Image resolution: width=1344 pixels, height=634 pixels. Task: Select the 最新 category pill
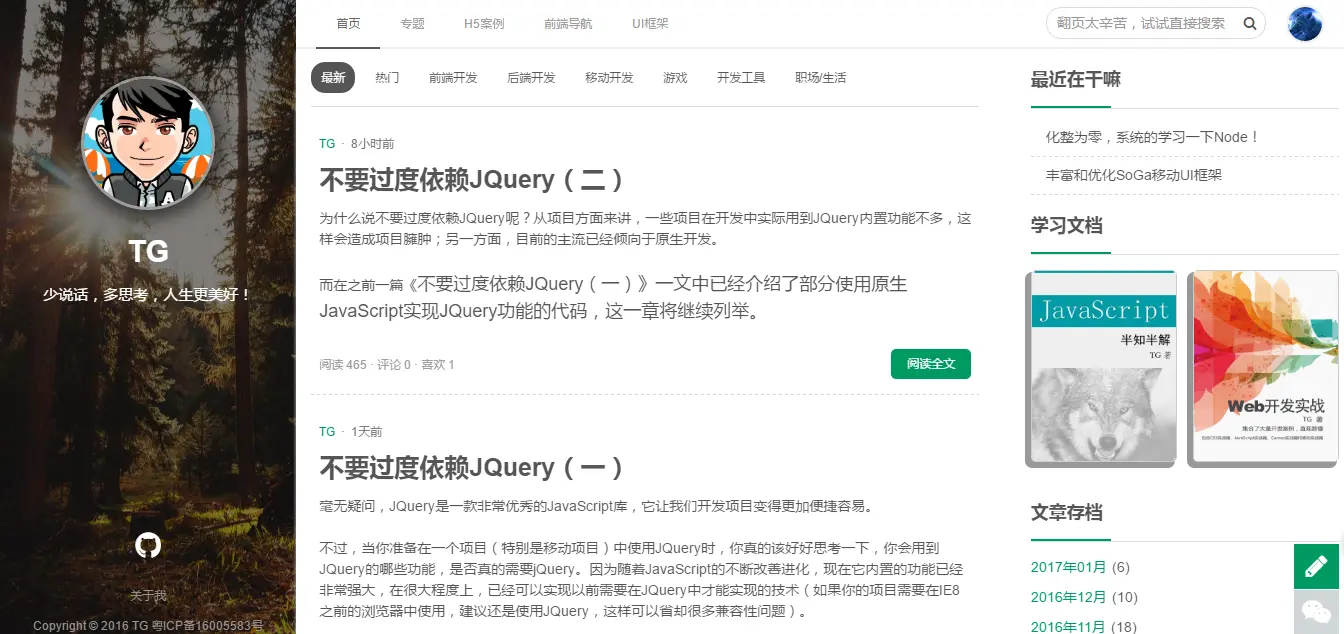[333, 77]
